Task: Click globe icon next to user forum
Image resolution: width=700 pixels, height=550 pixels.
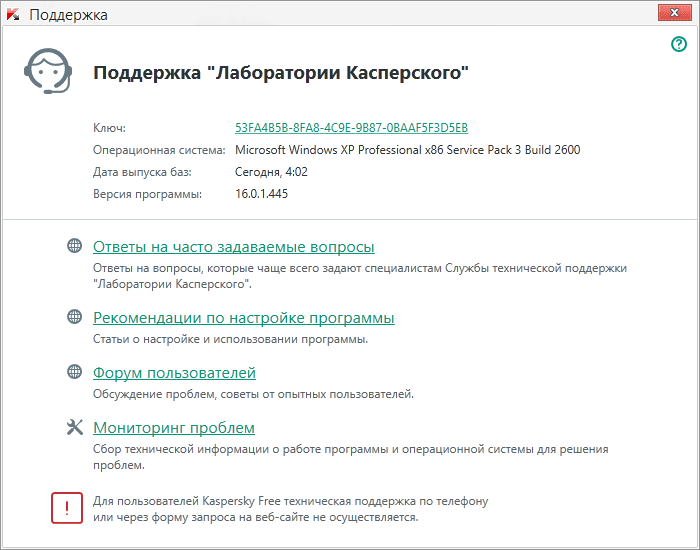Action: [75, 371]
